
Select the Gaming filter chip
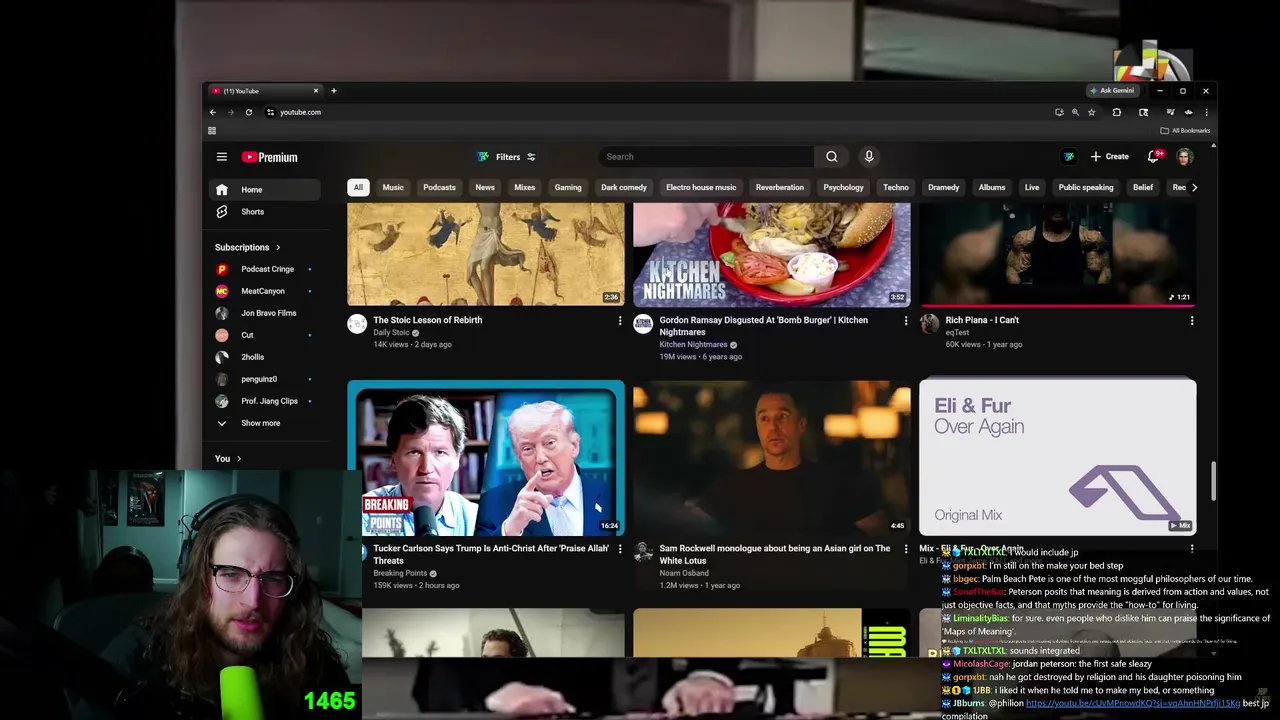[568, 187]
